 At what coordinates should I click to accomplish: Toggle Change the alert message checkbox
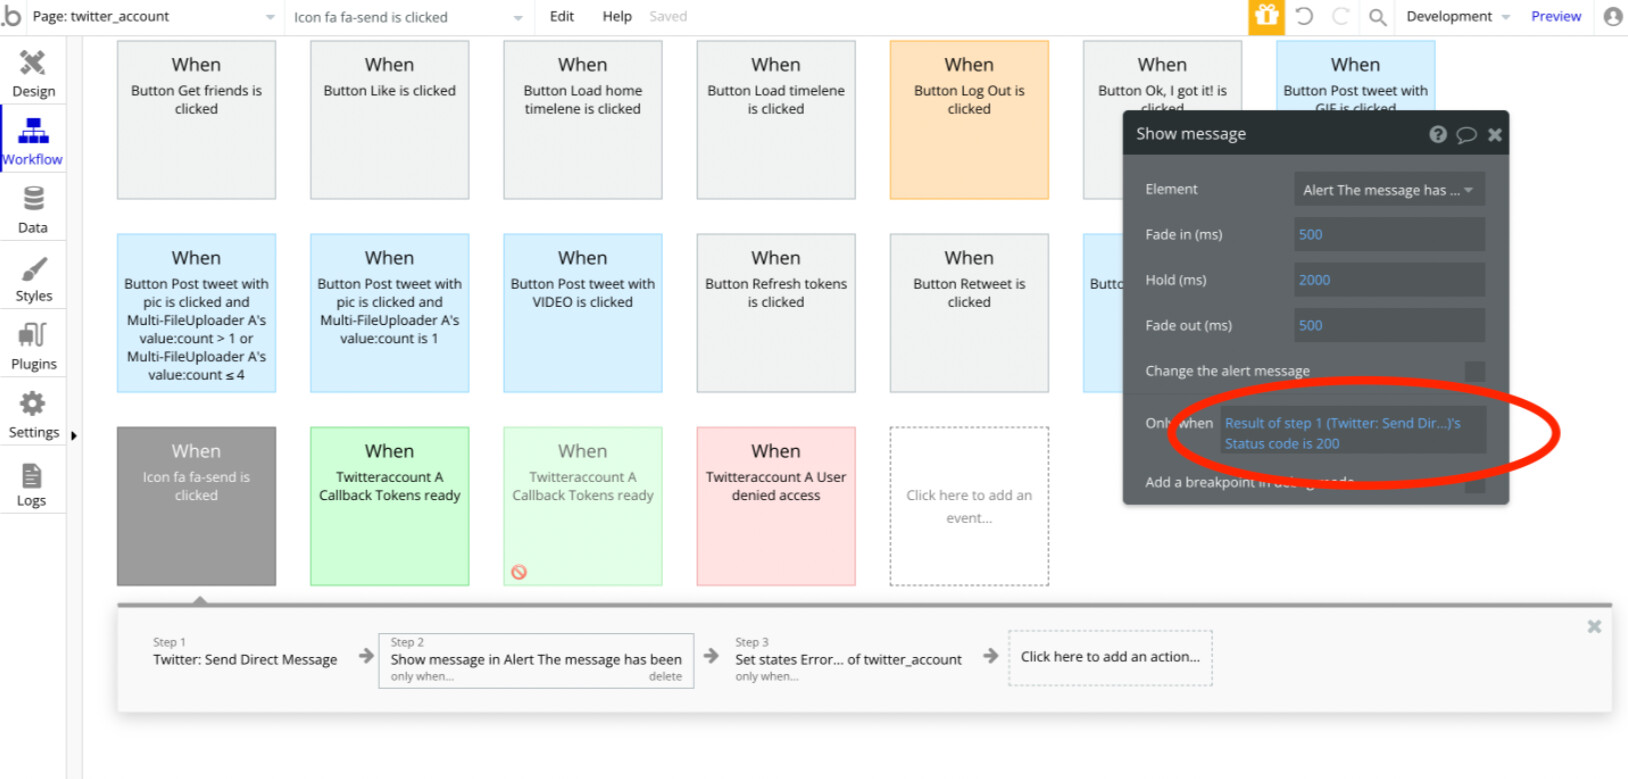point(1474,372)
